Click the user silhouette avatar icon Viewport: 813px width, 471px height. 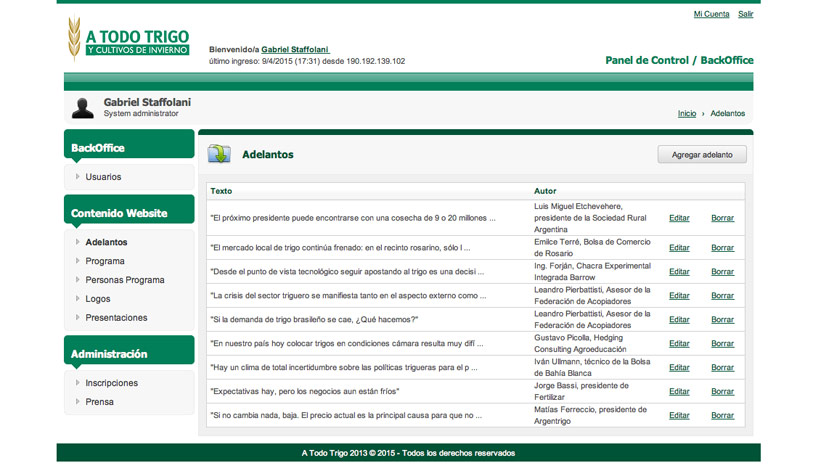(82, 108)
